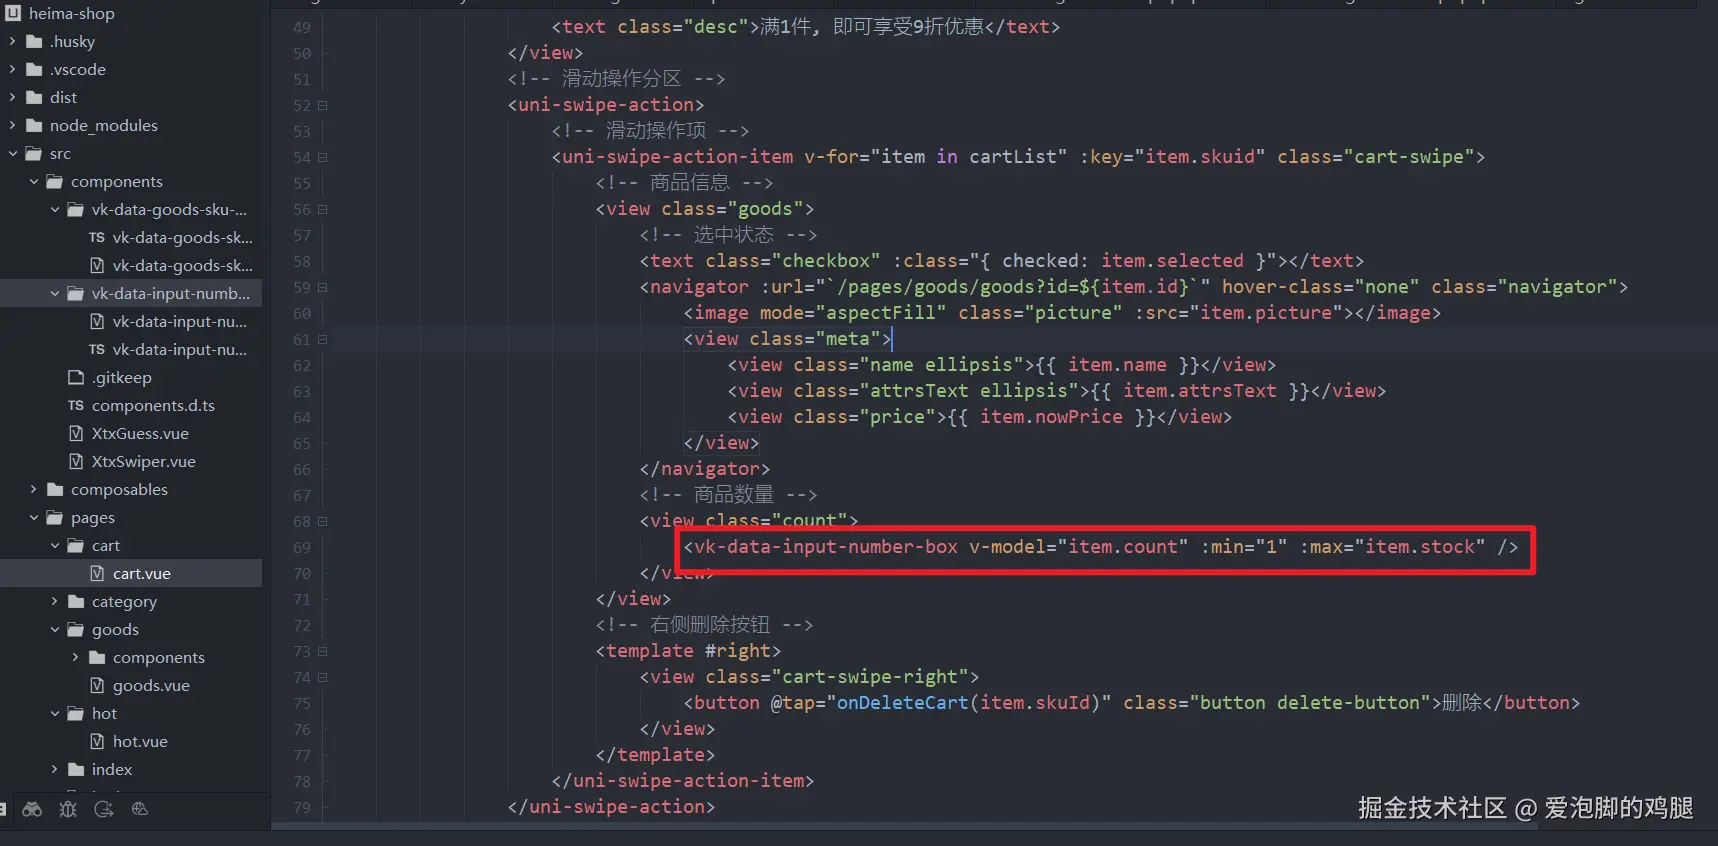The height and width of the screenshot is (846, 1718).
Task: Click the TS icon beside components.d.ts
Action: [76, 405]
